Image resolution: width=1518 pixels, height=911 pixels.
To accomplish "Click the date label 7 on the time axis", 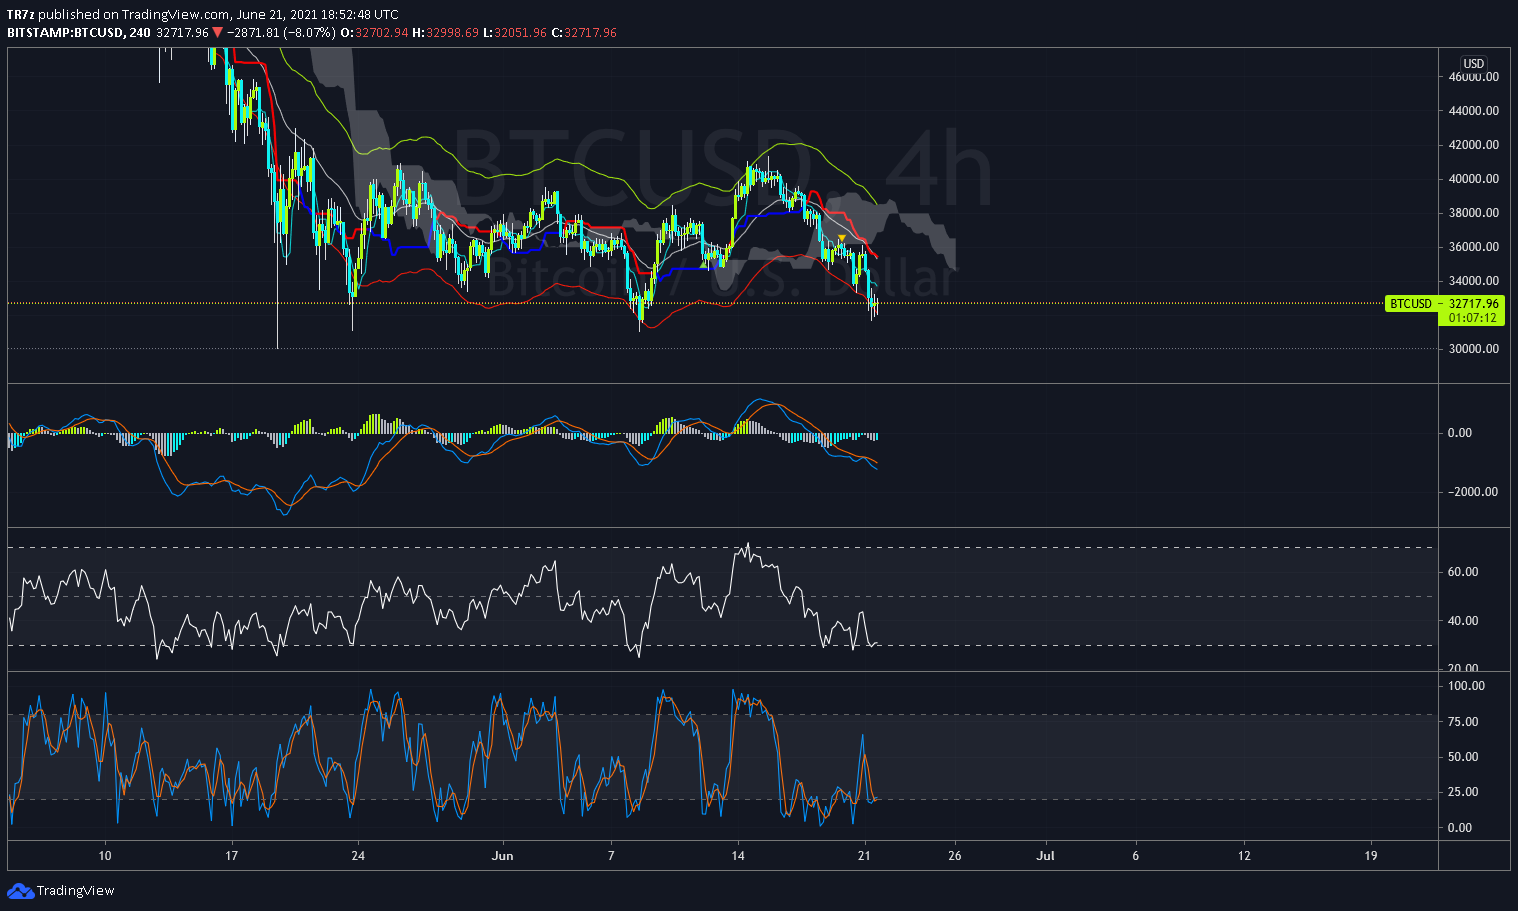I will click(611, 856).
